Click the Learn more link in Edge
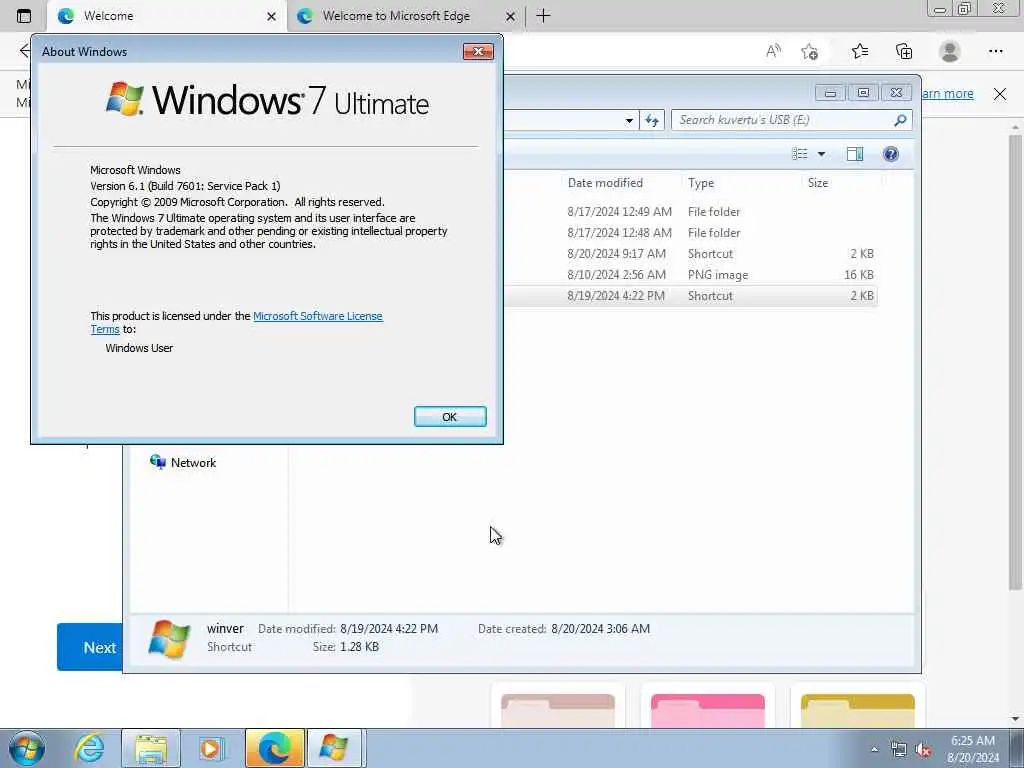 (x=948, y=93)
